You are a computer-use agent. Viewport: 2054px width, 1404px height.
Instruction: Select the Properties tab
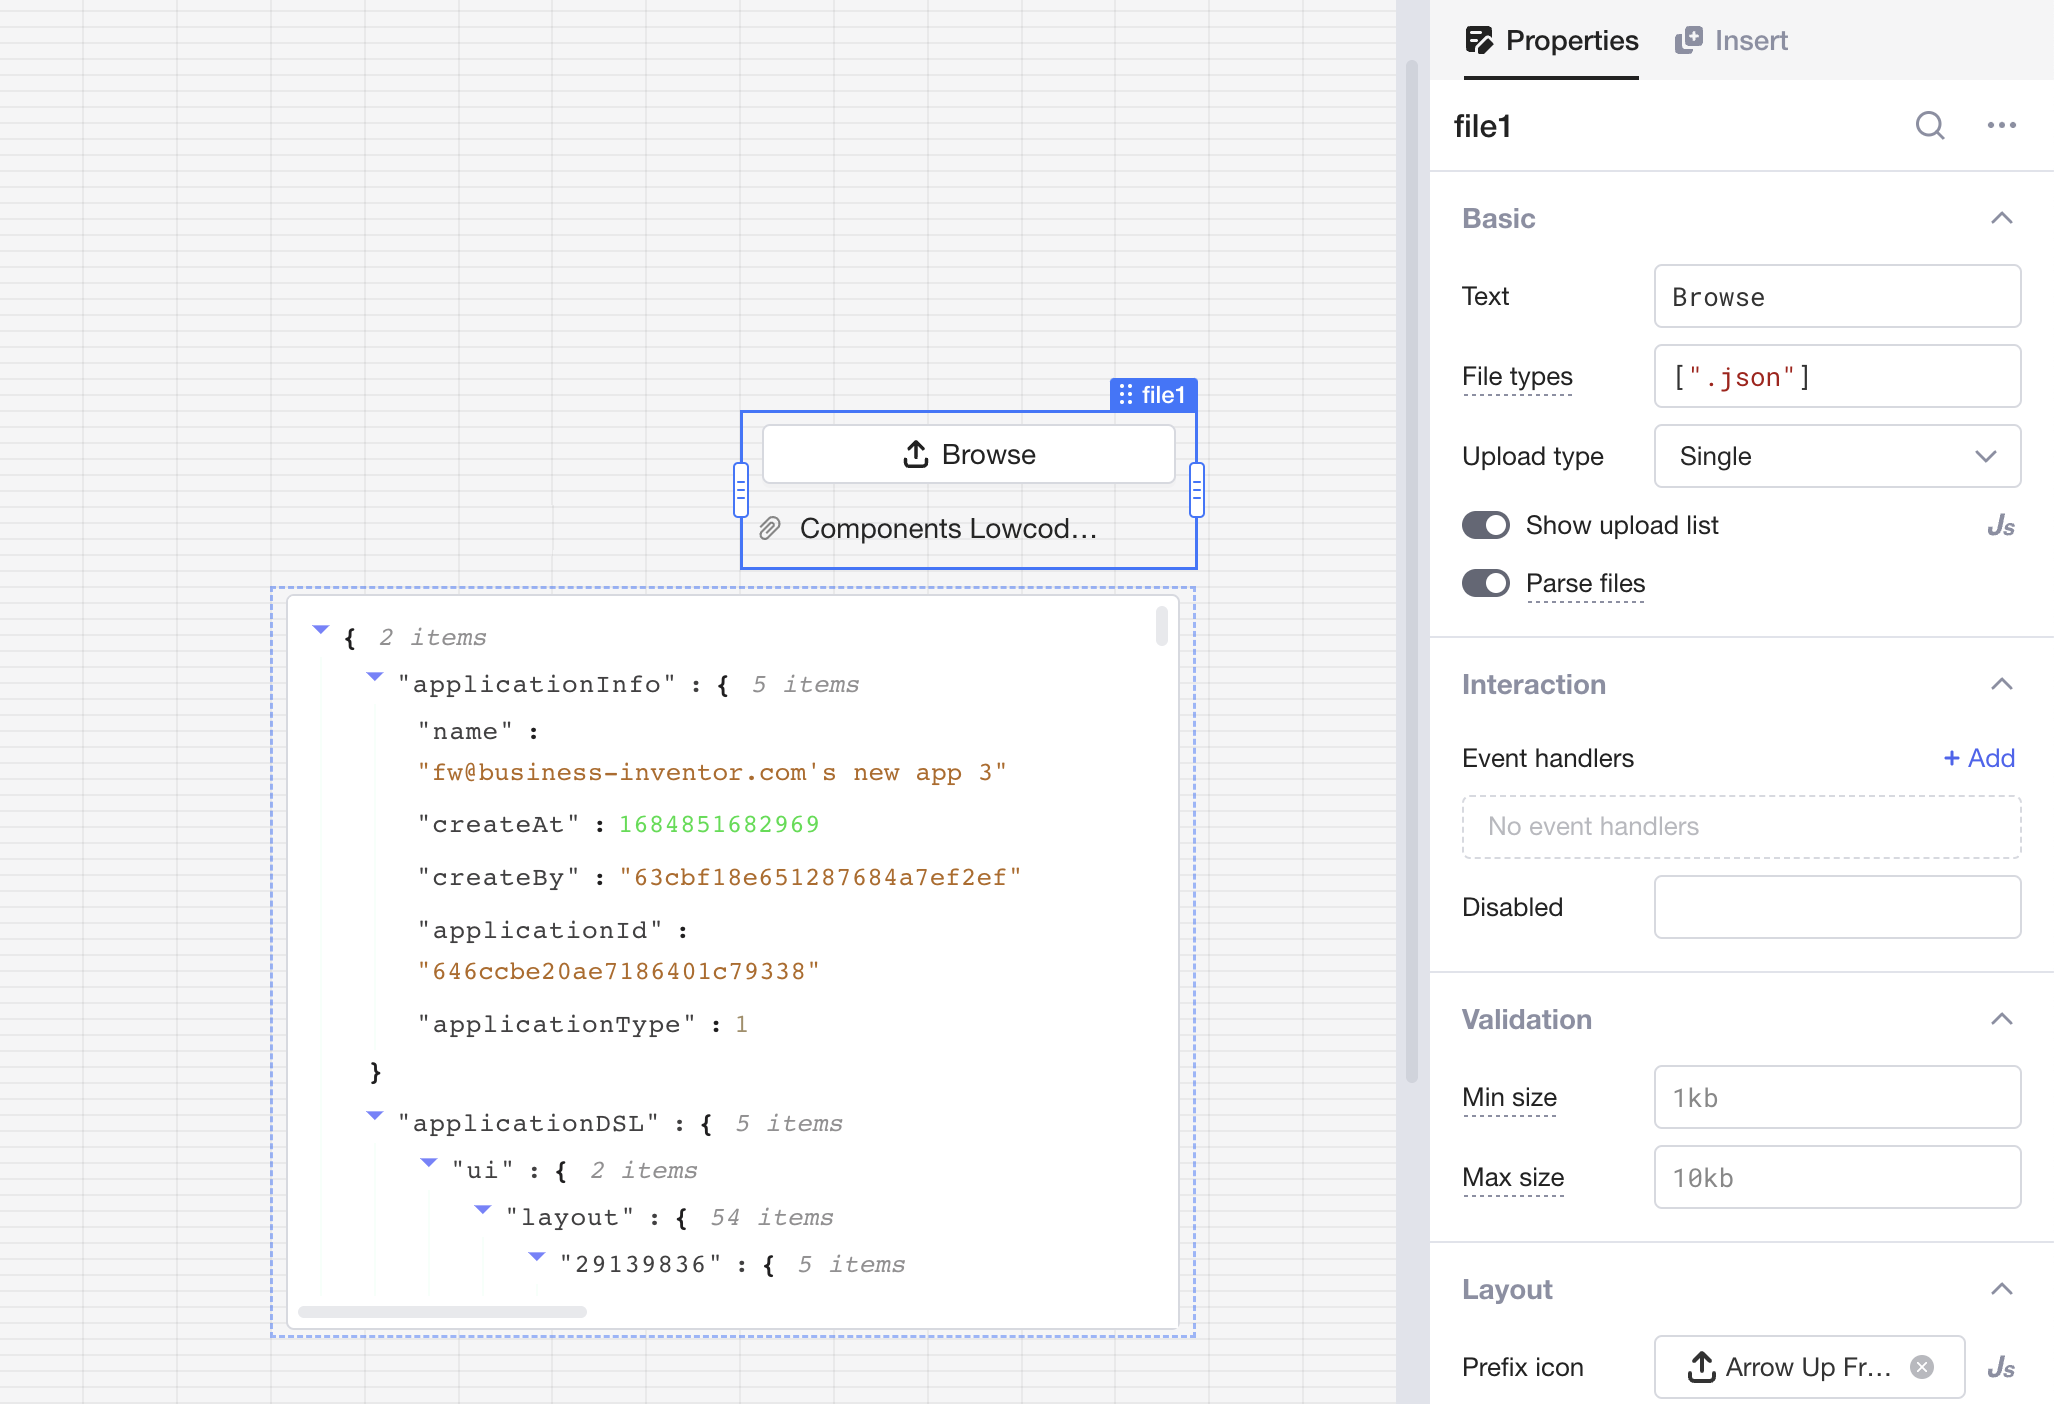click(x=1552, y=40)
